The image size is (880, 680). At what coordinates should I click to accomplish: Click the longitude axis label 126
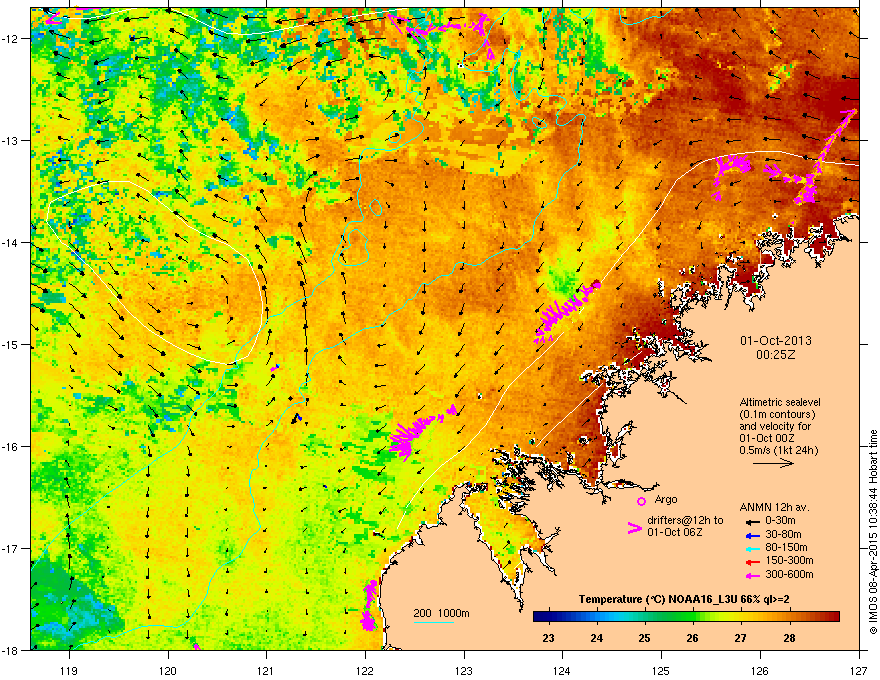click(x=760, y=670)
